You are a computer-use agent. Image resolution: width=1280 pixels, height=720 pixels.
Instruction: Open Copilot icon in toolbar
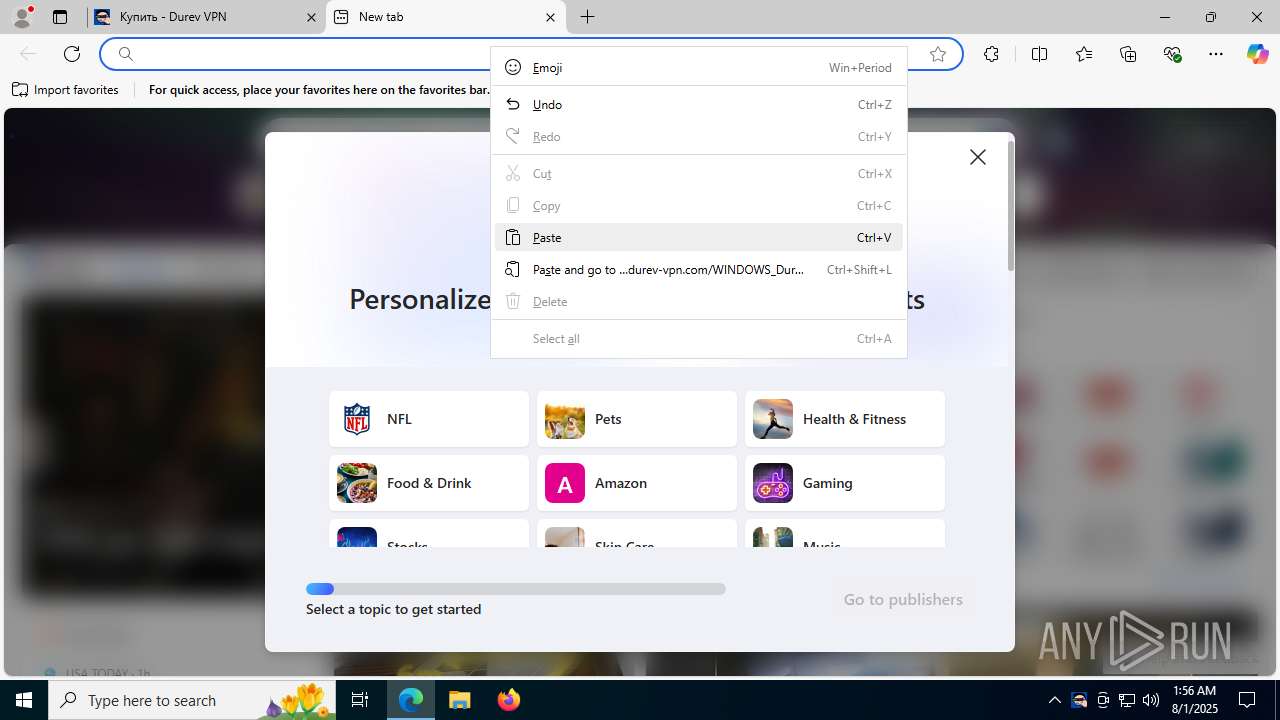(1257, 54)
